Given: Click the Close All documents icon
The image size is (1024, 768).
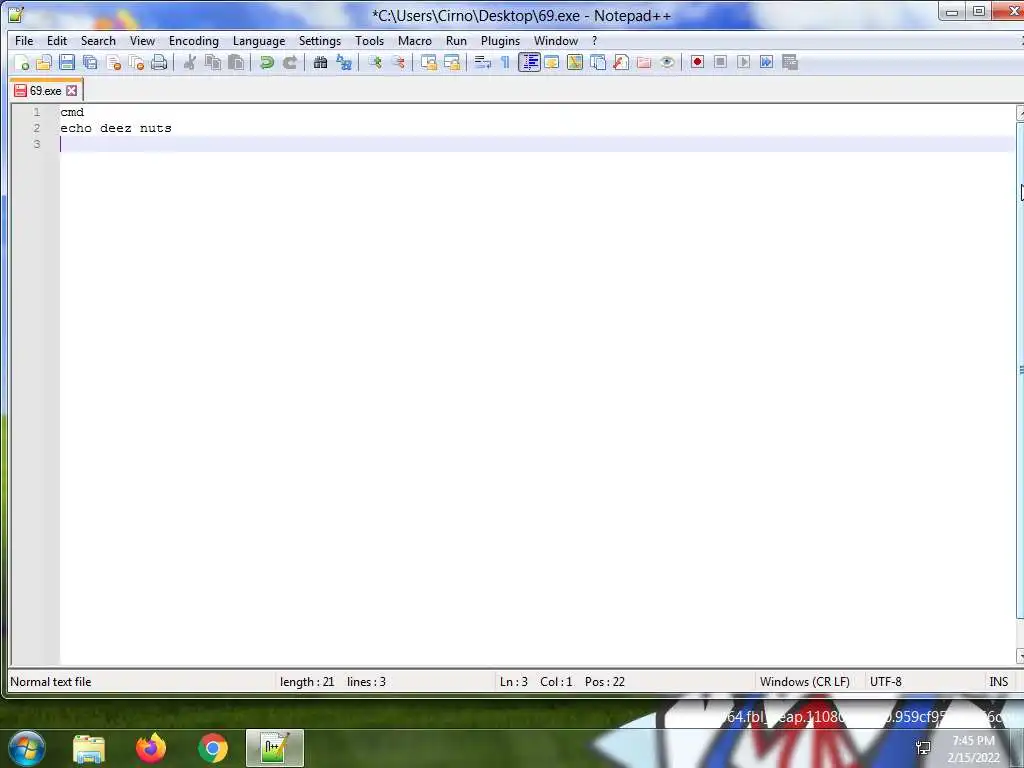Looking at the screenshot, I should pyautogui.click(x=136, y=63).
